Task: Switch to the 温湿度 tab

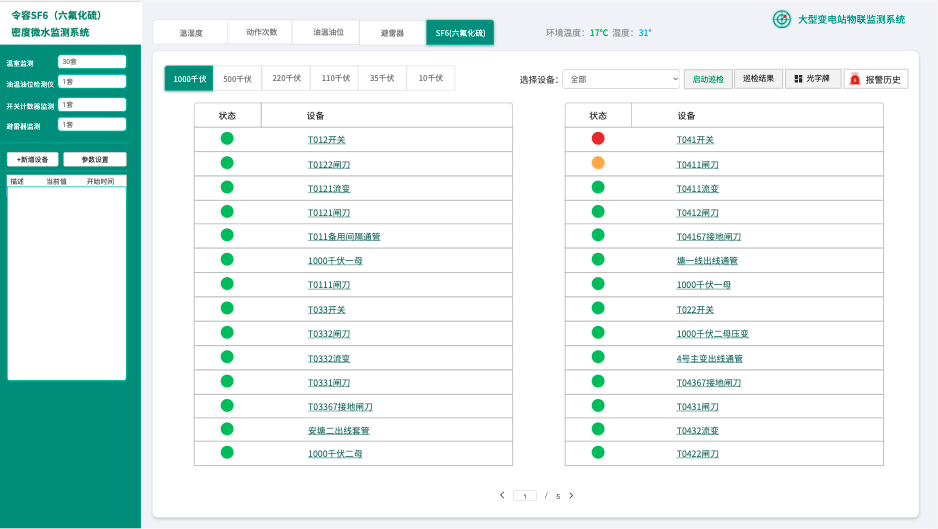Action: click(190, 32)
